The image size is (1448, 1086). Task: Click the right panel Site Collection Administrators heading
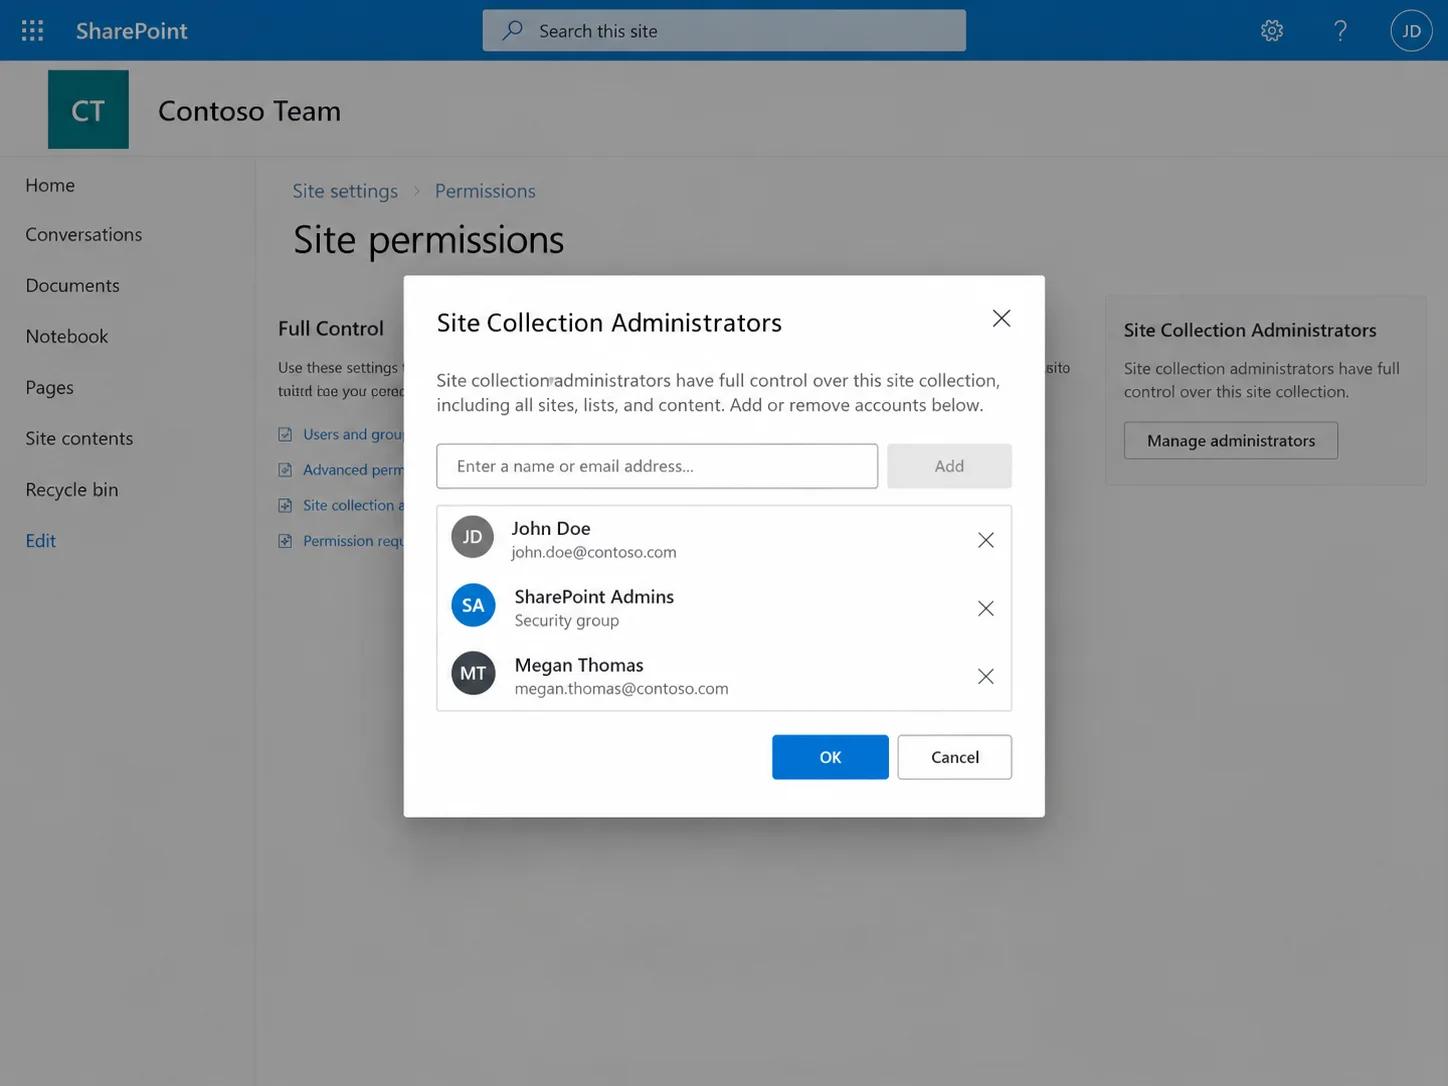[1250, 330]
